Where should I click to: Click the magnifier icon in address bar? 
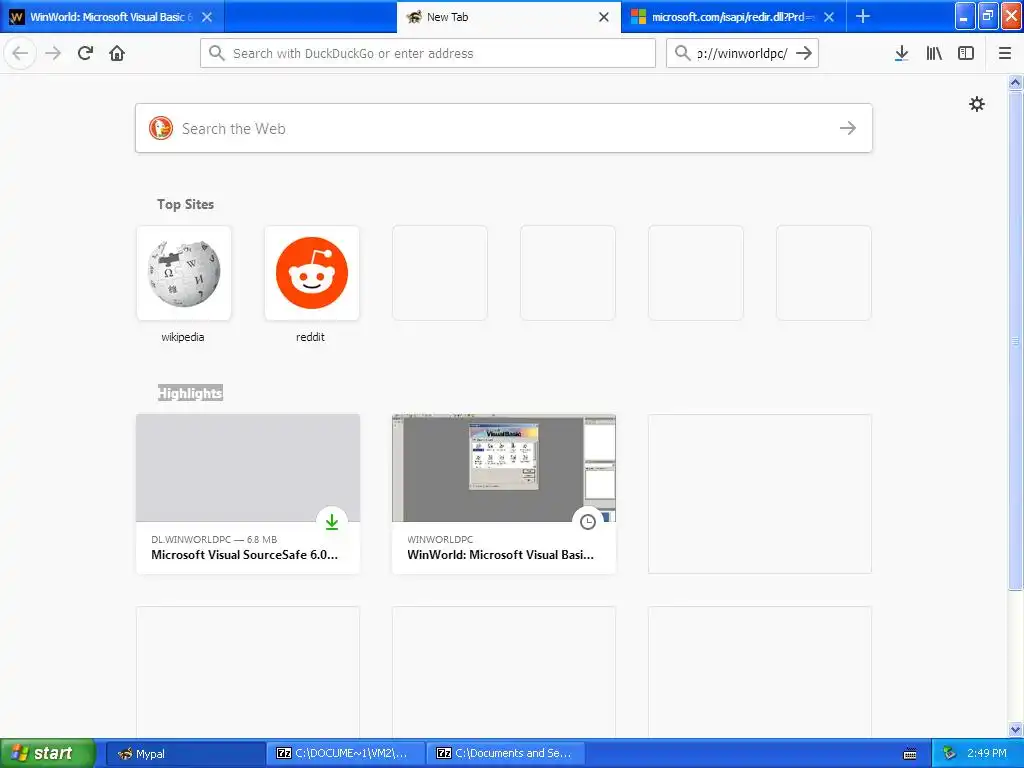[x=217, y=53]
